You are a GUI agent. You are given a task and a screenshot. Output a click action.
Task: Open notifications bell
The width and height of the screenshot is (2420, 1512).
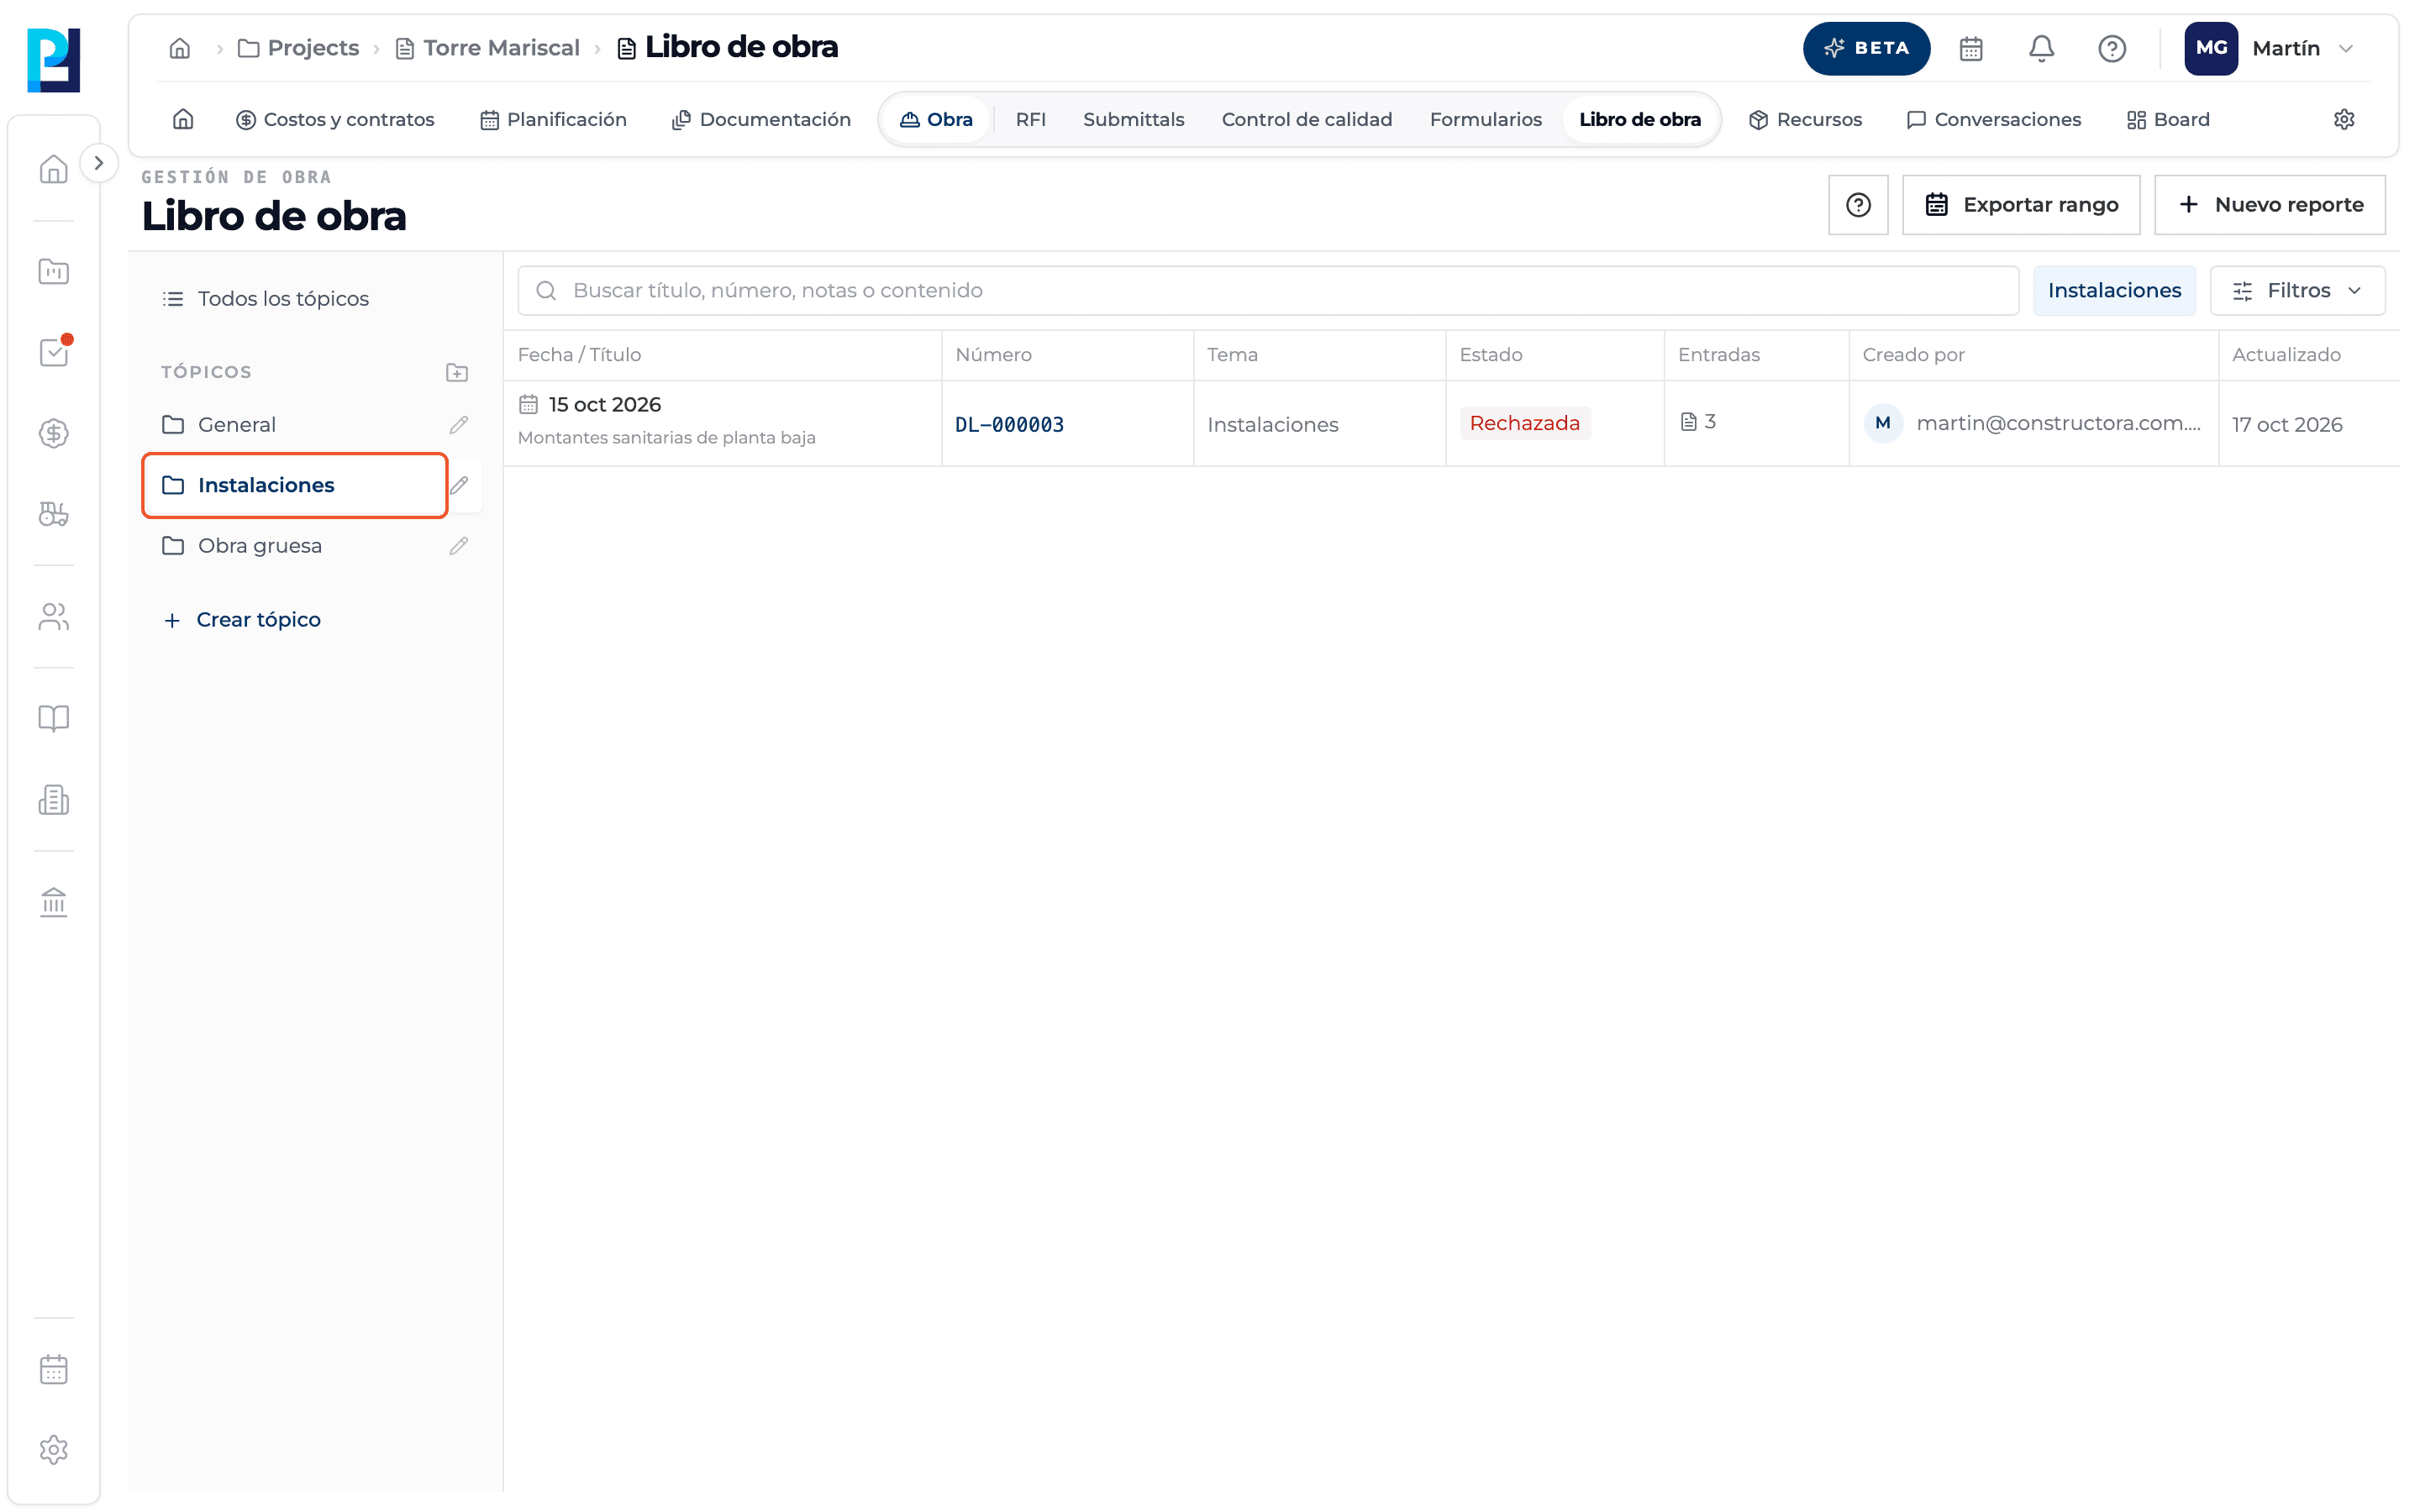pos(2041,48)
